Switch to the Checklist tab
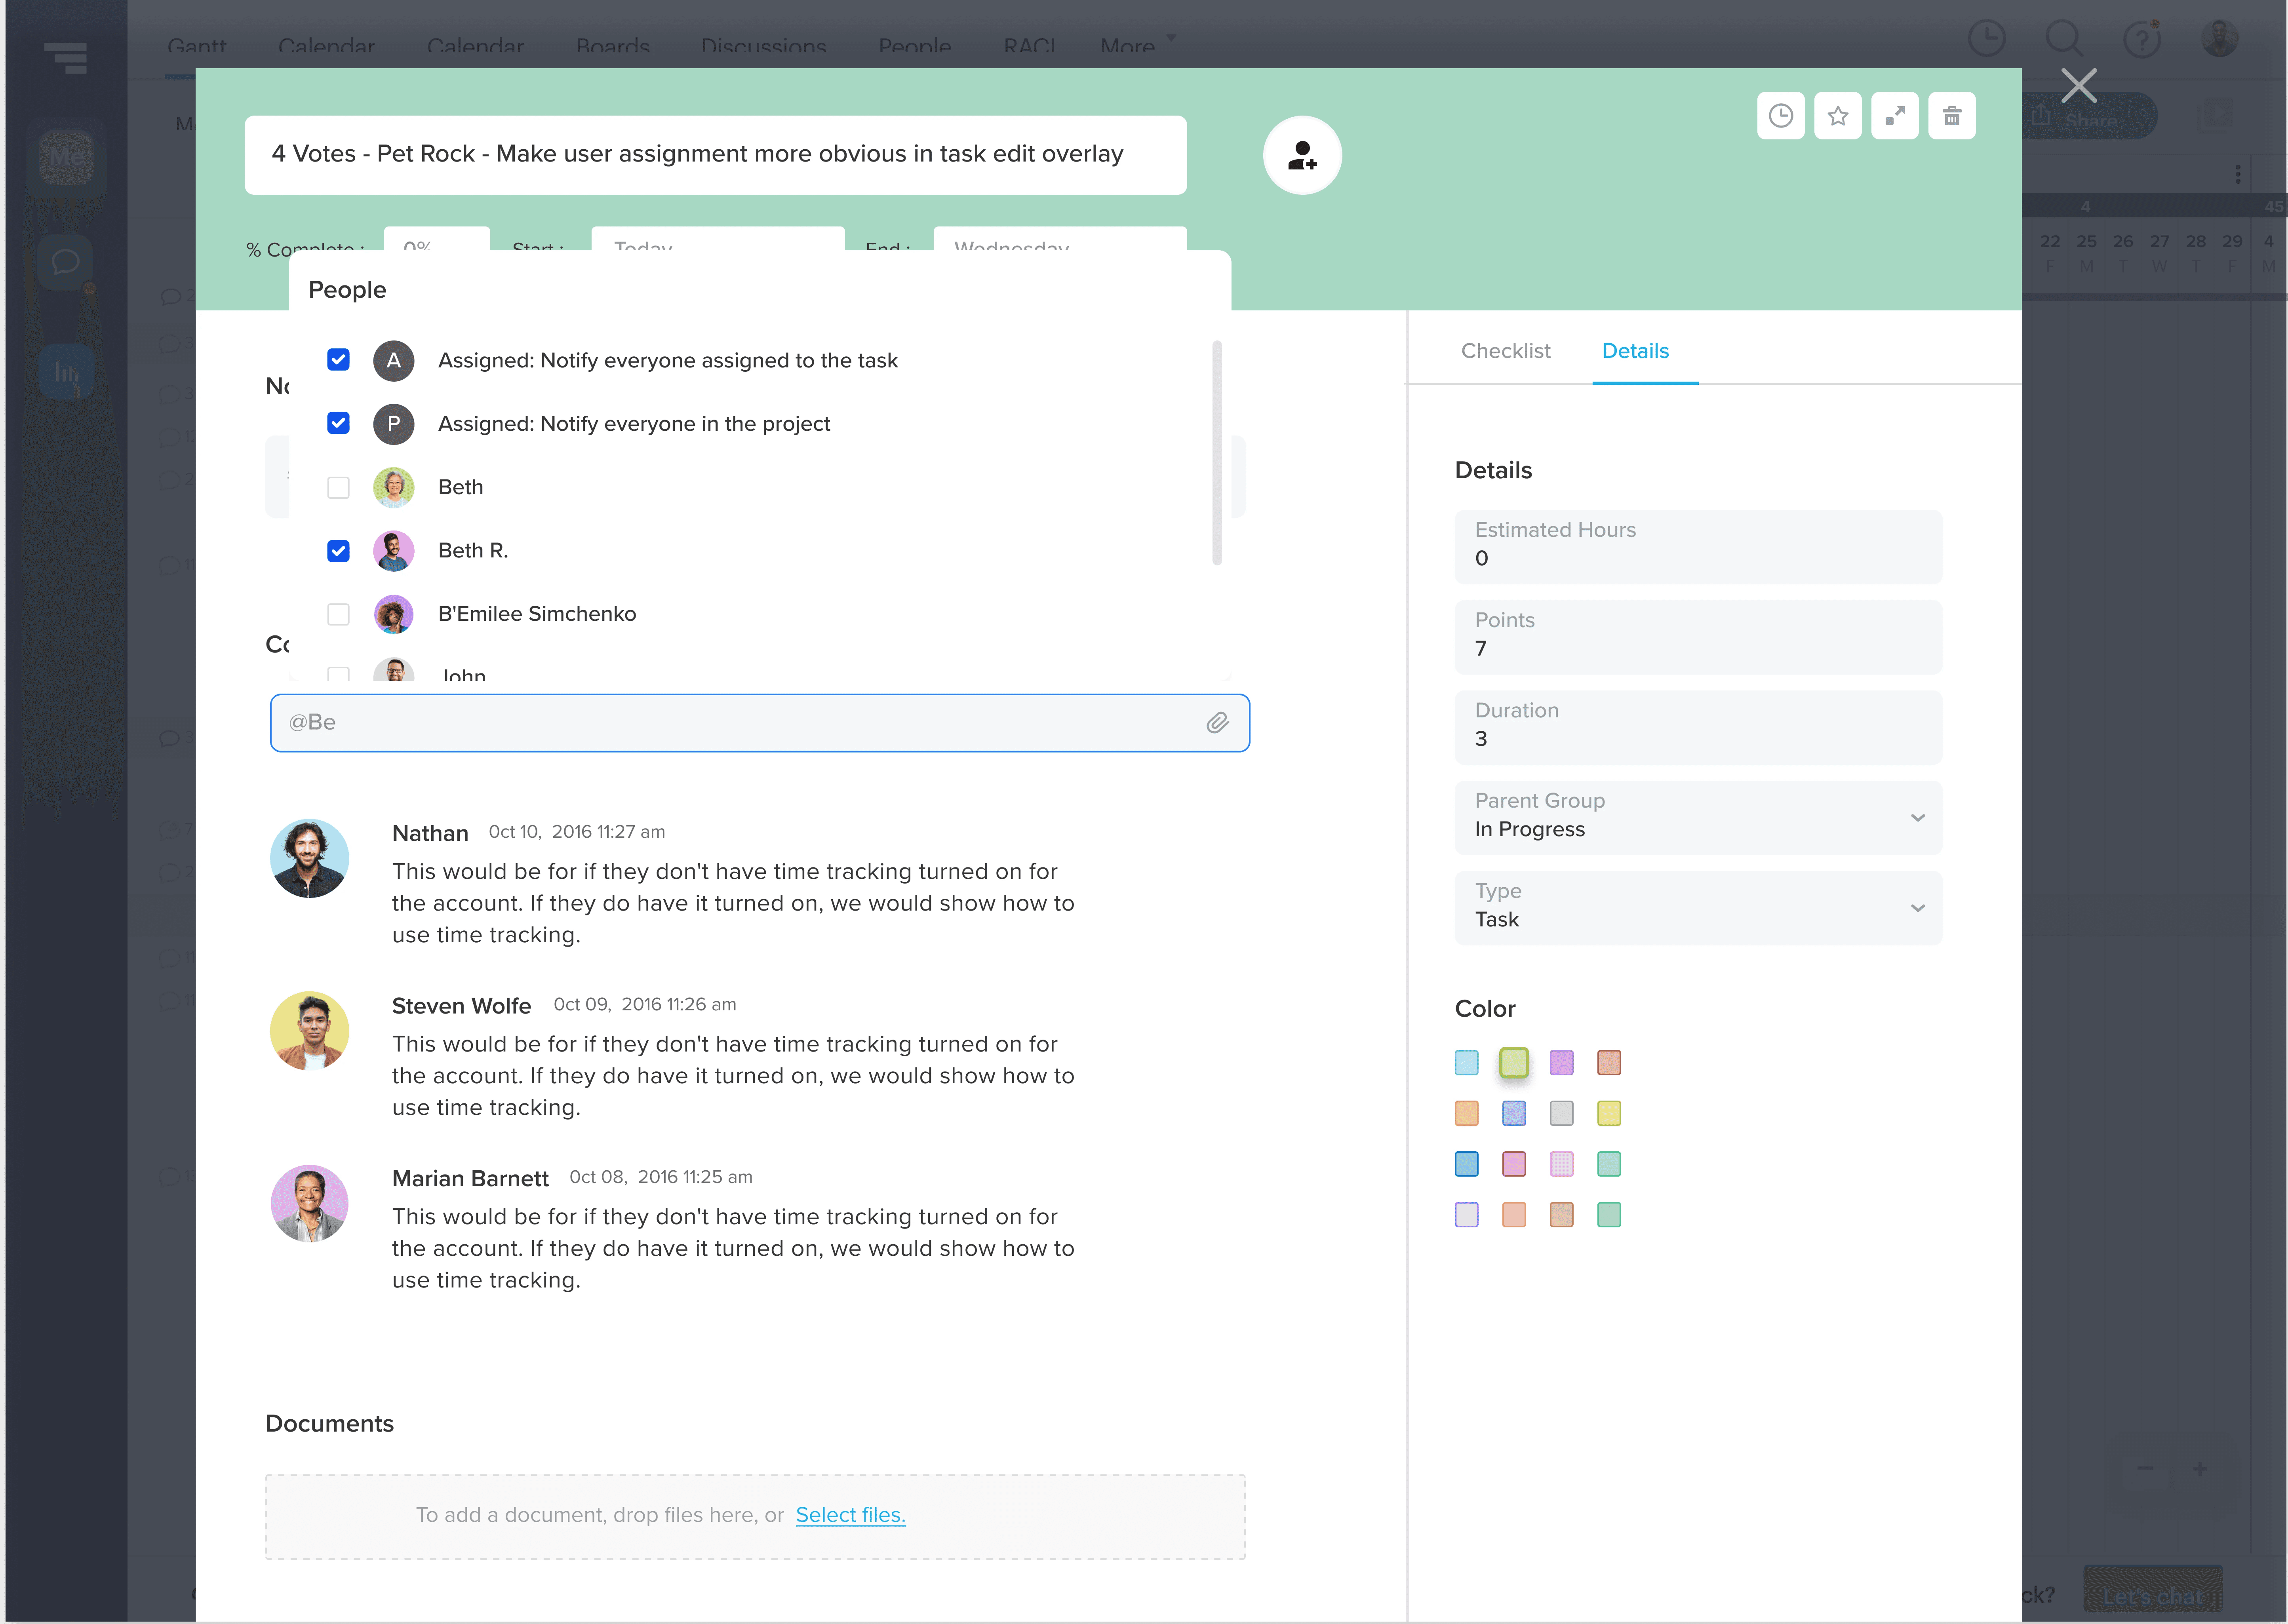Image resolution: width=2288 pixels, height=1624 pixels. (x=1505, y=351)
